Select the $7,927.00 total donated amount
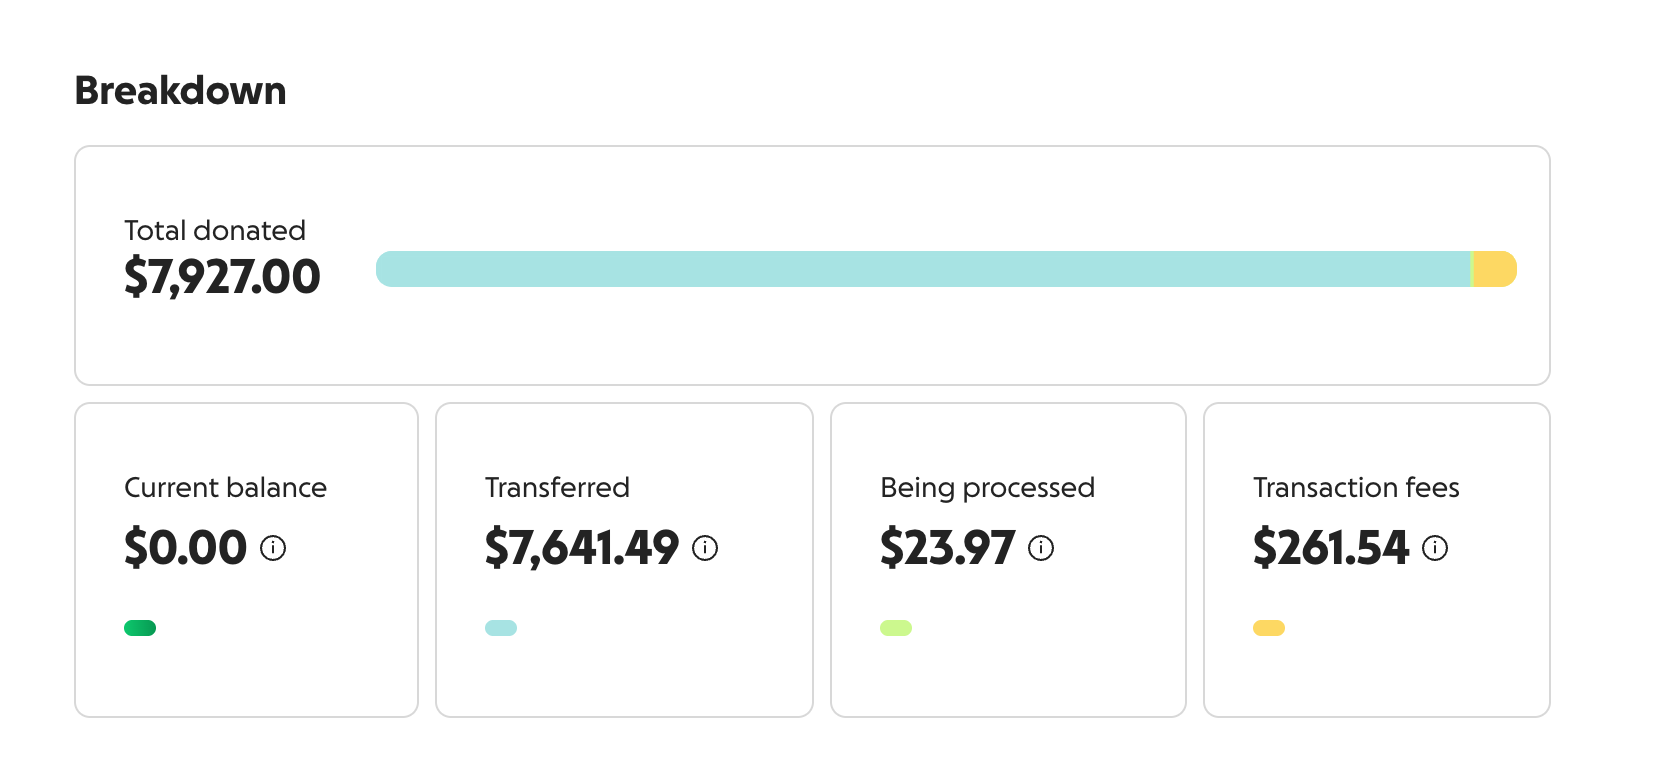This screenshot has width=1662, height=782. (222, 277)
